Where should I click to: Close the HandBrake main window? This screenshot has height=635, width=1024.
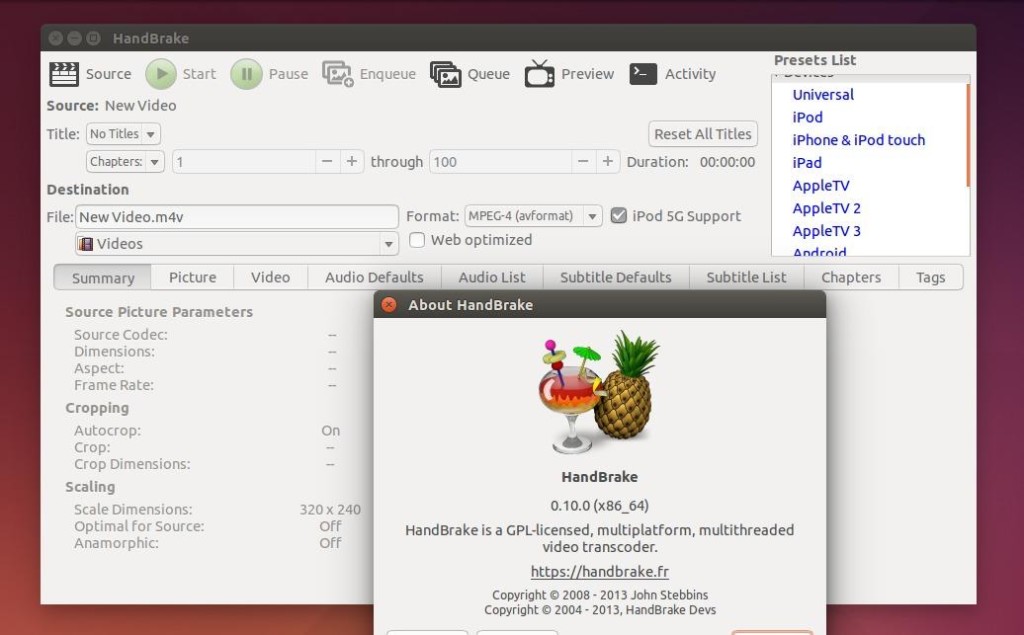(x=56, y=38)
